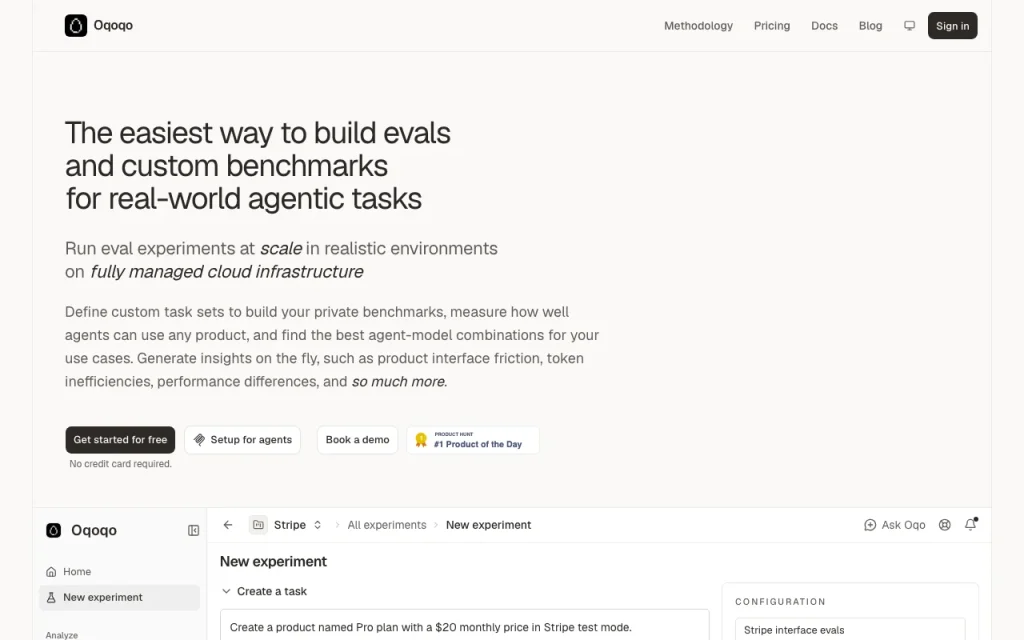Open notifications bell

coord(970,524)
